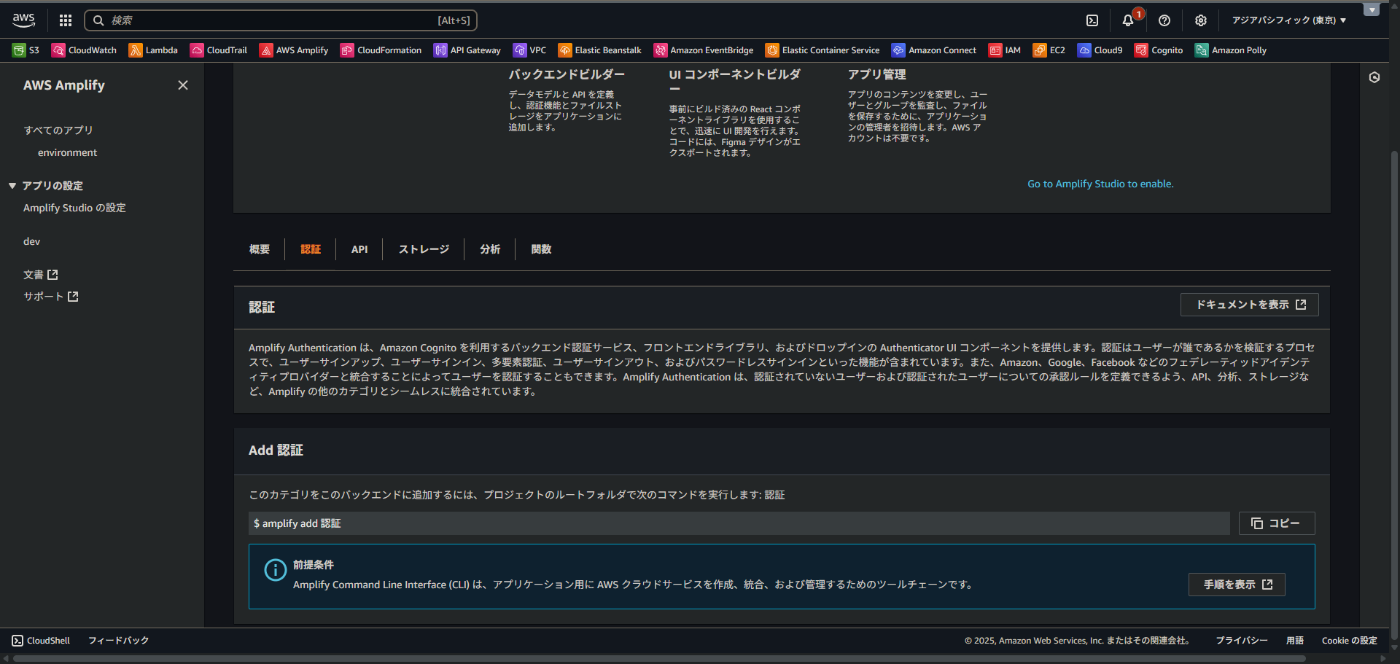Open the AWS home logo
This screenshot has height=664, width=1400.
(24, 19)
